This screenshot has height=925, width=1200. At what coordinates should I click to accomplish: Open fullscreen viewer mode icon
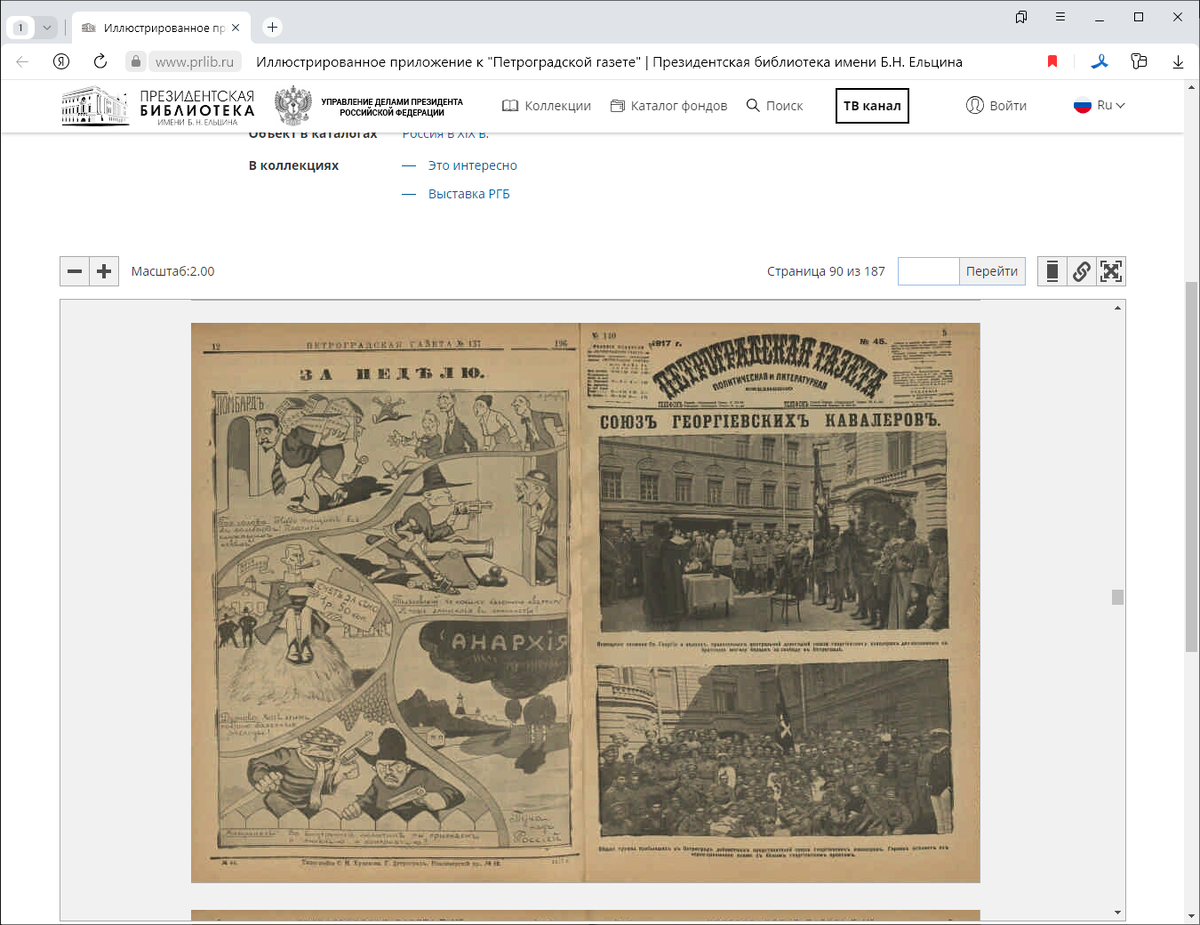point(1111,271)
